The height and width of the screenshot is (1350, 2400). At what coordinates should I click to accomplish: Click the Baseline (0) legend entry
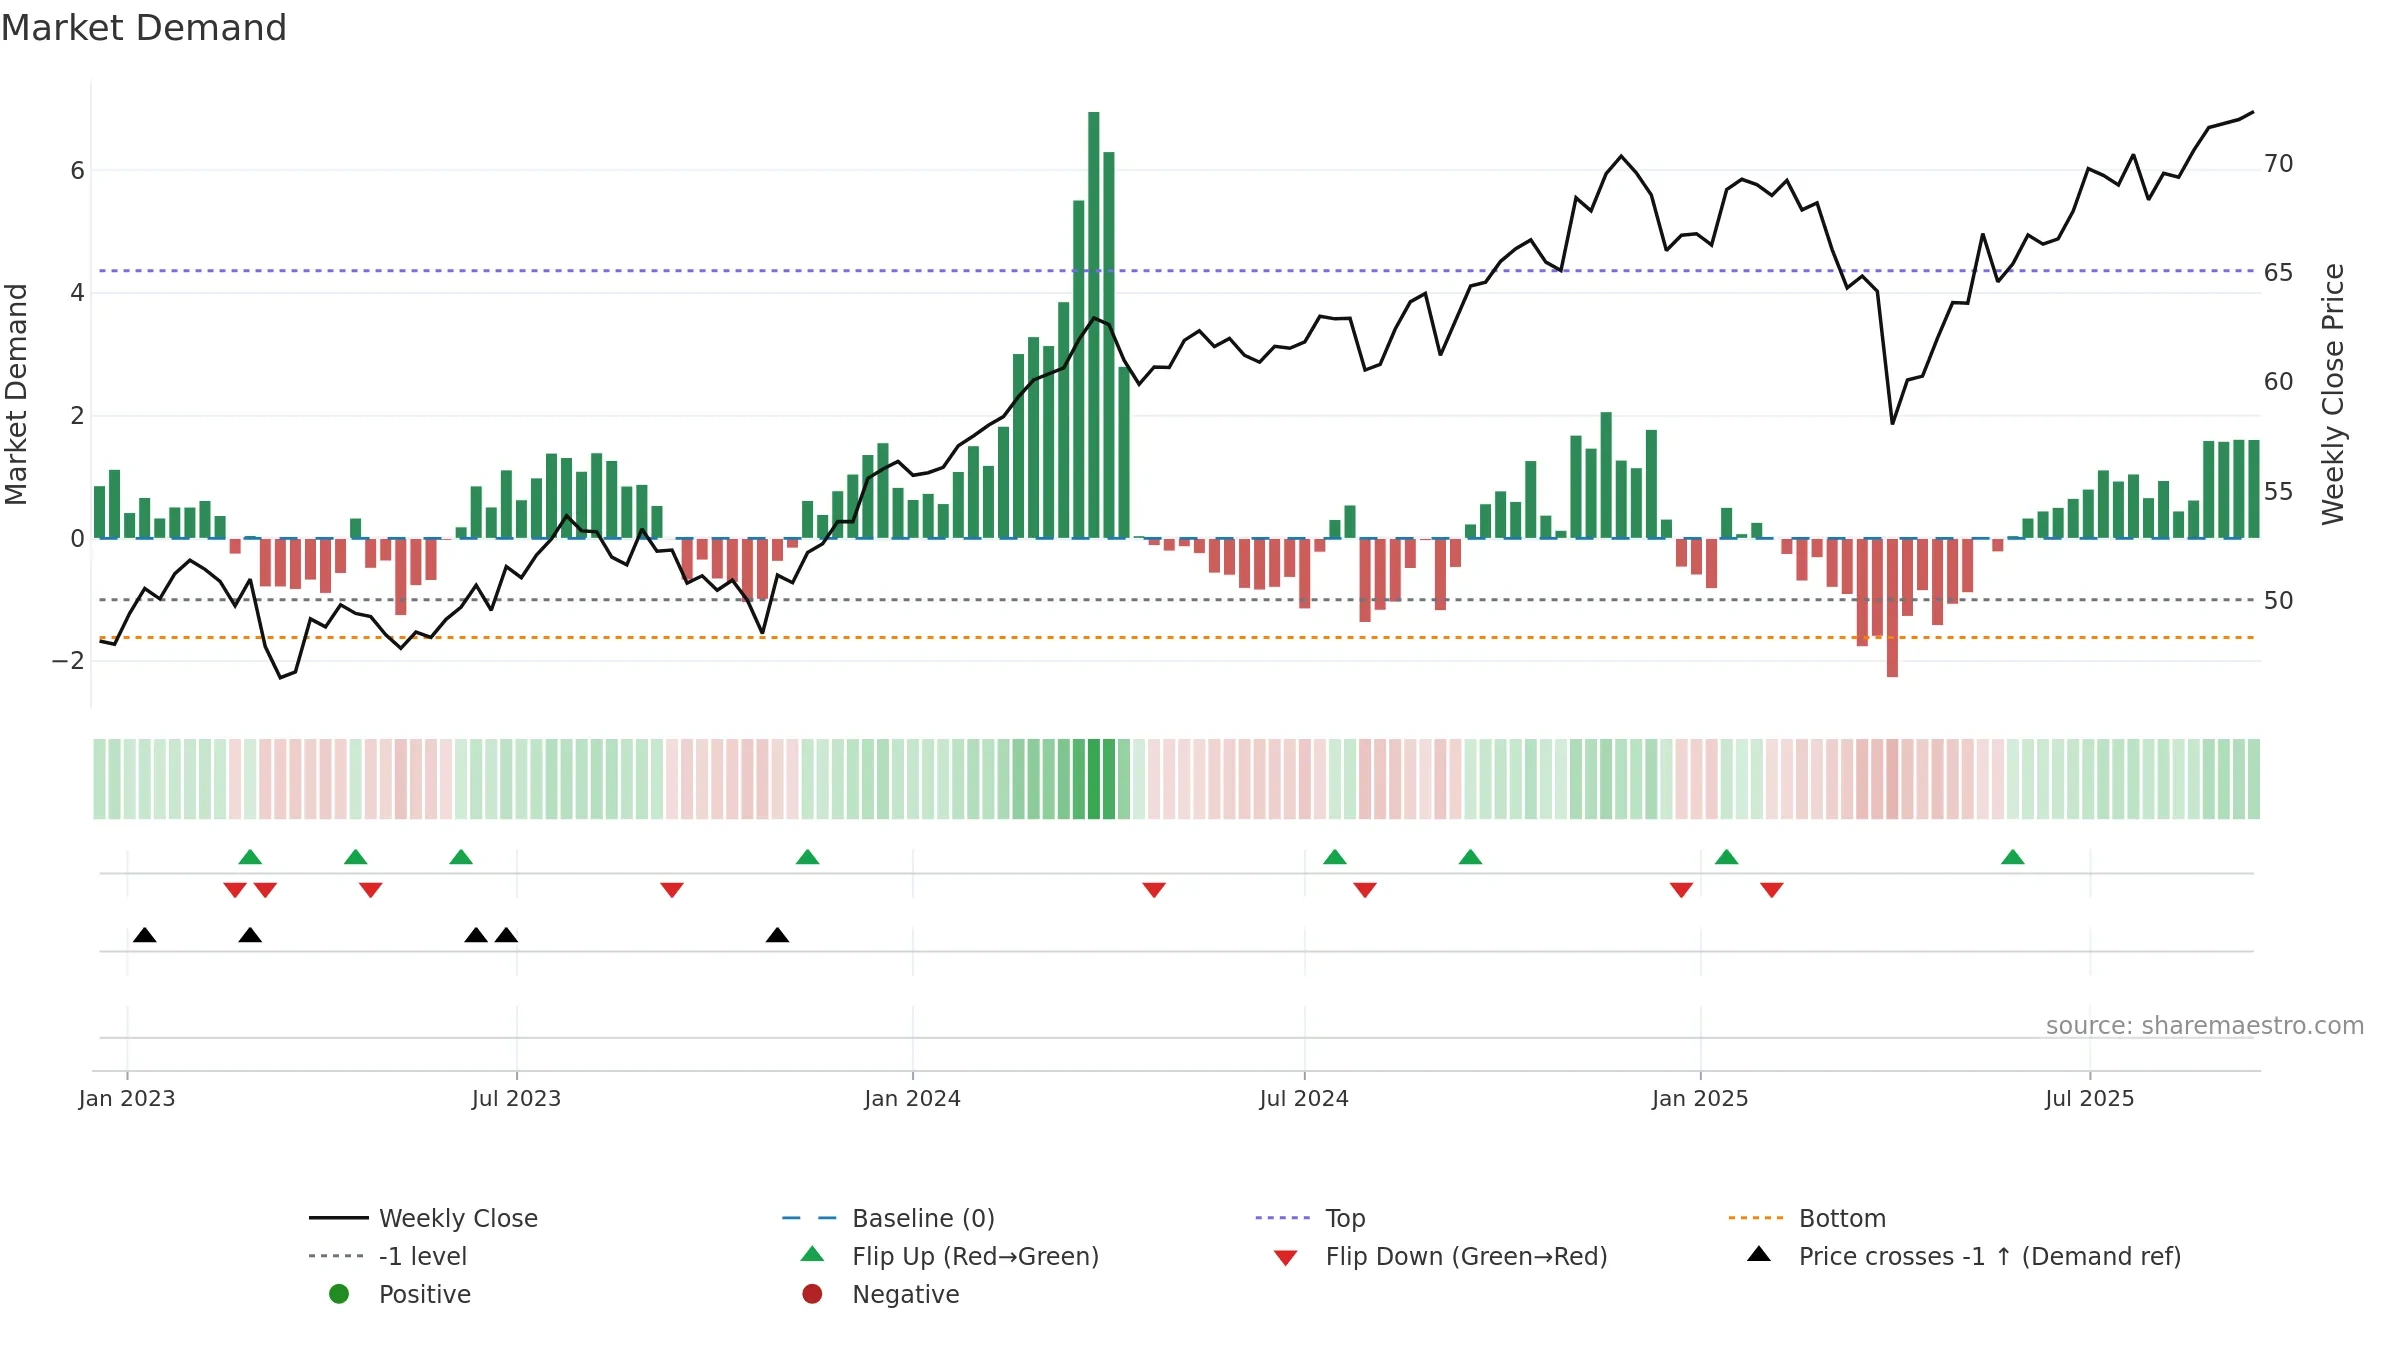coord(888,1218)
